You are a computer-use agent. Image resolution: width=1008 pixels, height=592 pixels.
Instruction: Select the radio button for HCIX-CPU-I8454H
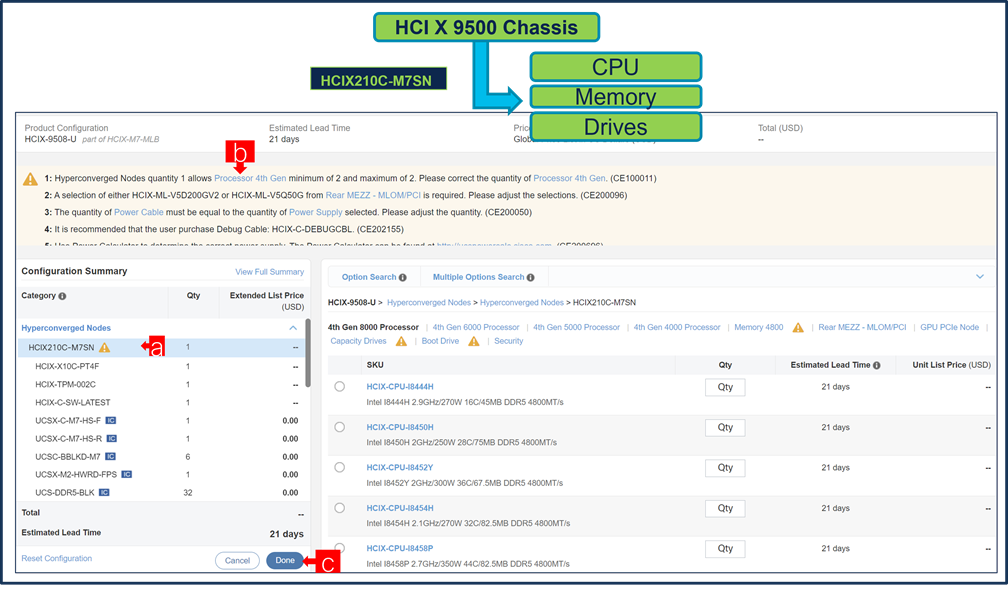pyautogui.click(x=339, y=508)
